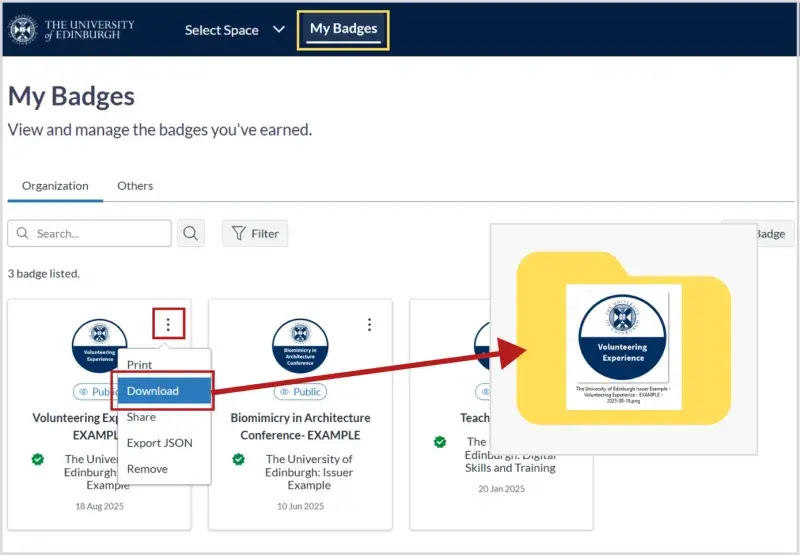Viewport: 800px width, 555px height.
Task: Click the funnel icon in Filter
Action: [238, 234]
